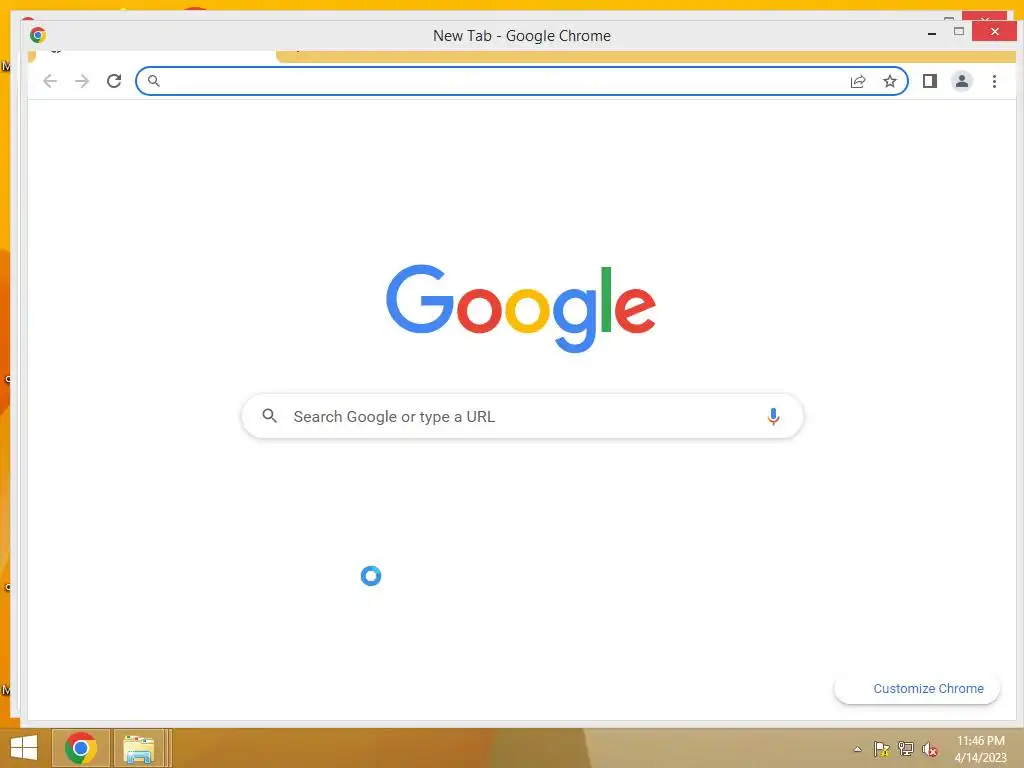Open the Chrome profile avatar
The image size is (1024, 768).
pyautogui.click(x=962, y=81)
